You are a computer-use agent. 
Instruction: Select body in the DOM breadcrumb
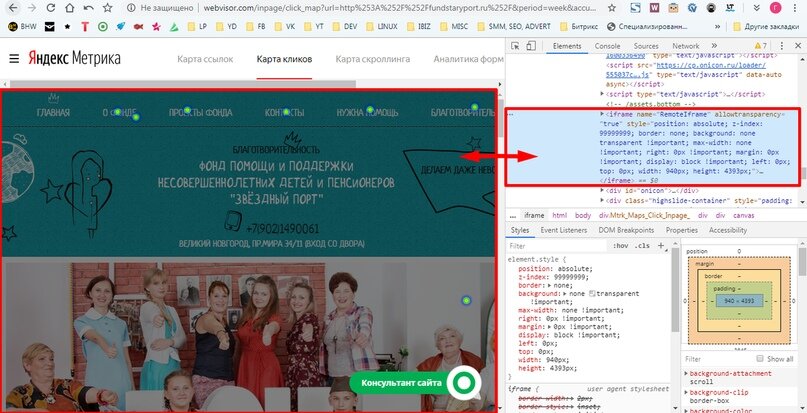[x=583, y=215]
